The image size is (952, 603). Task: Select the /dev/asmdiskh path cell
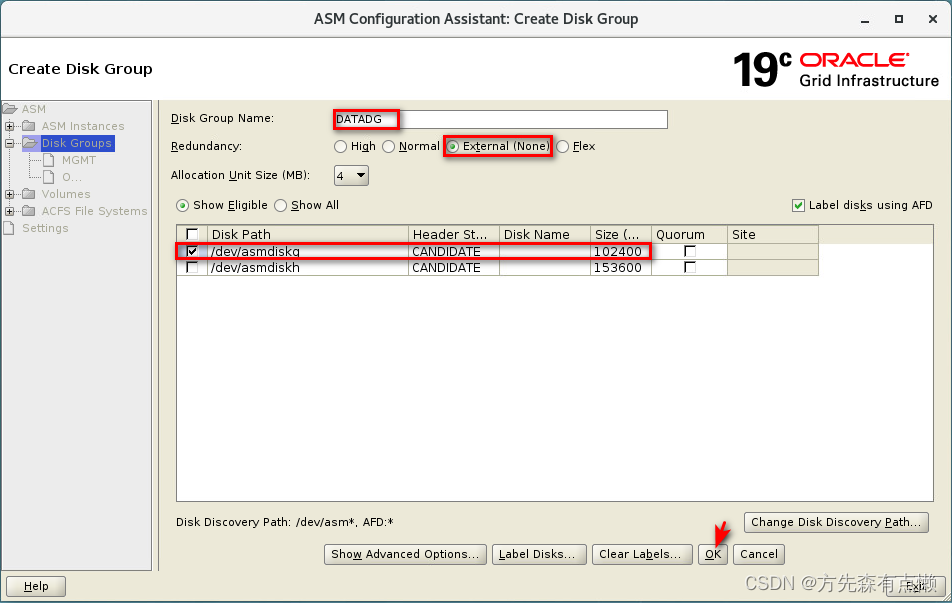tap(308, 268)
